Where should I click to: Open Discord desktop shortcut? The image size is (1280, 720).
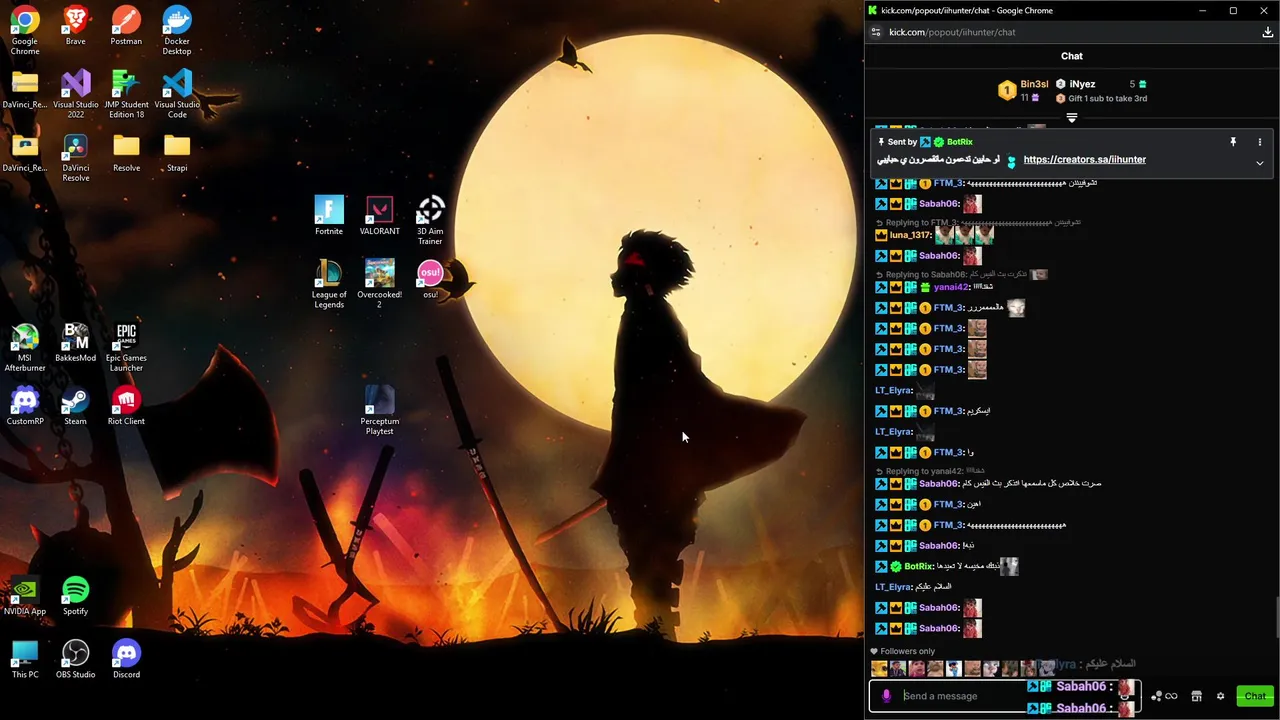coord(126,659)
